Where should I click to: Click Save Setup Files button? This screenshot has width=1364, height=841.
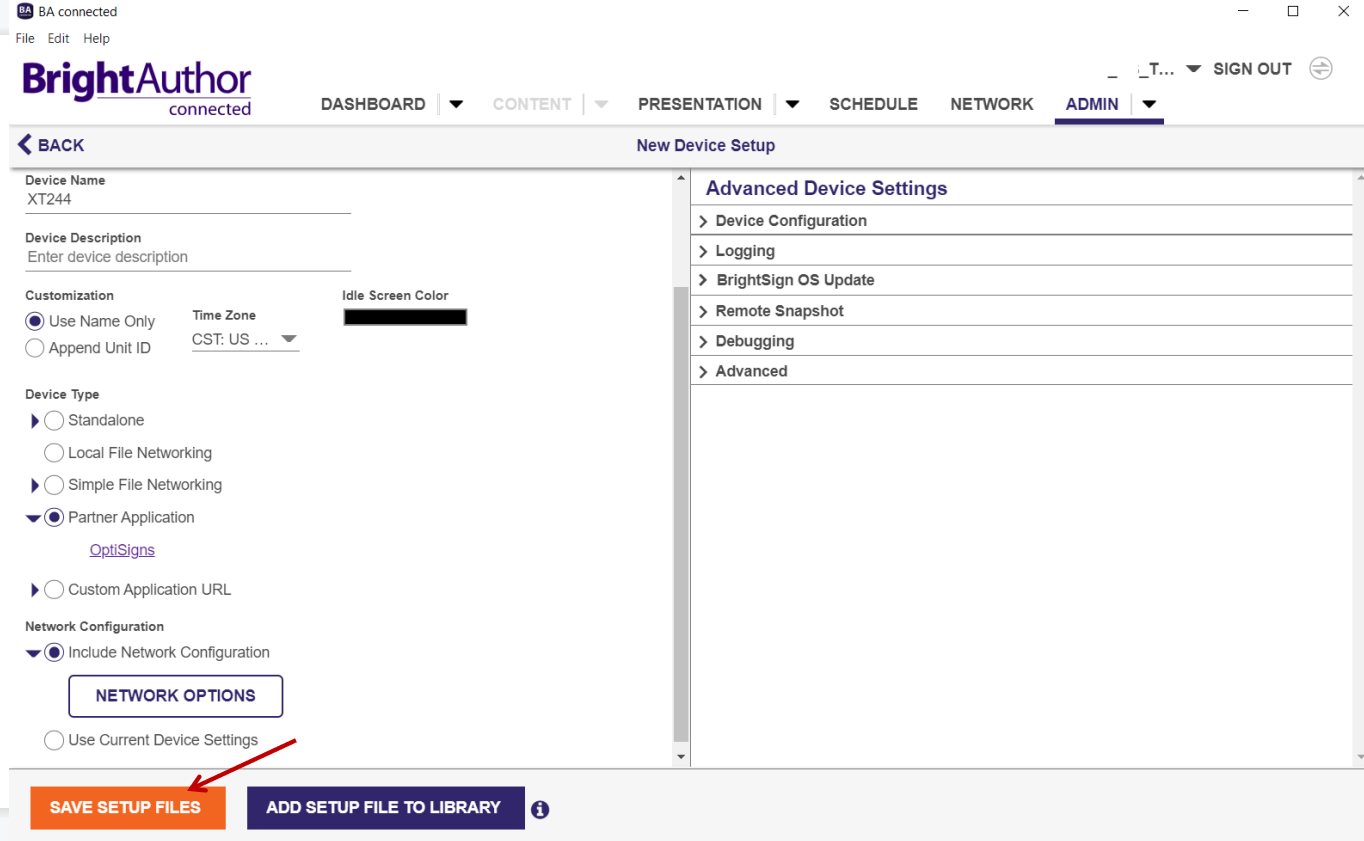pyautogui.click(x=127, y=808)
